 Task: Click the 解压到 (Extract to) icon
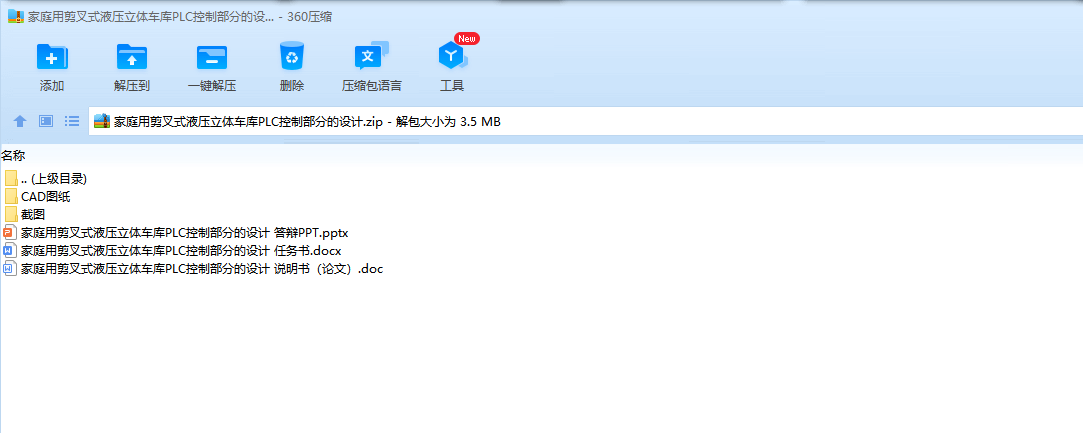click(x=132, y=57)
